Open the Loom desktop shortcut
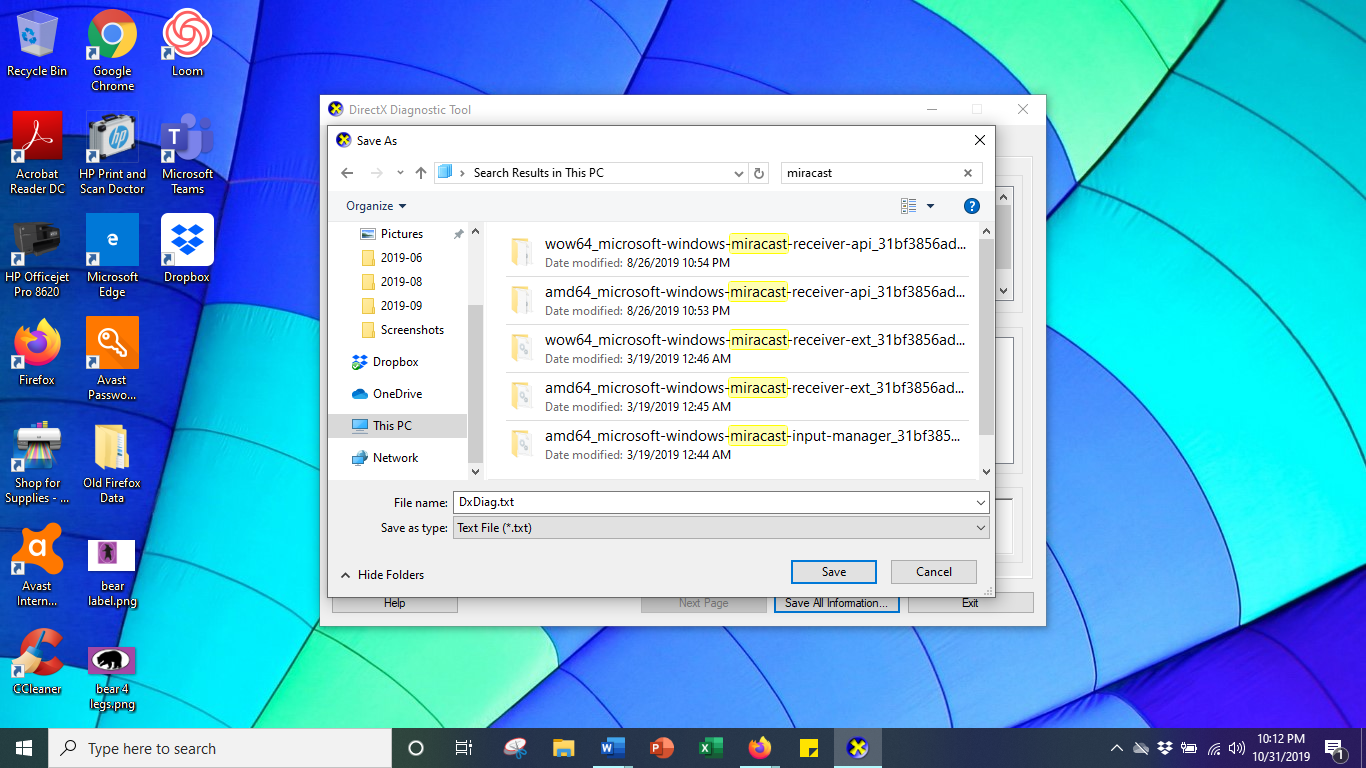 [187, 44]
